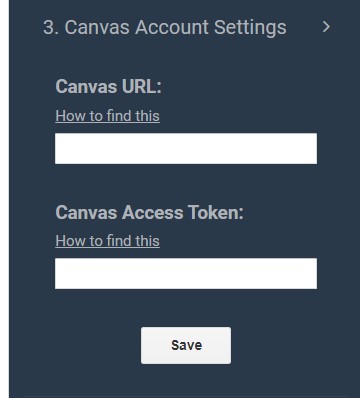This screenshot has width=360, height=398.
Task: Click the 'Canvas Account Settings' title text
Action: click(175, 27)
